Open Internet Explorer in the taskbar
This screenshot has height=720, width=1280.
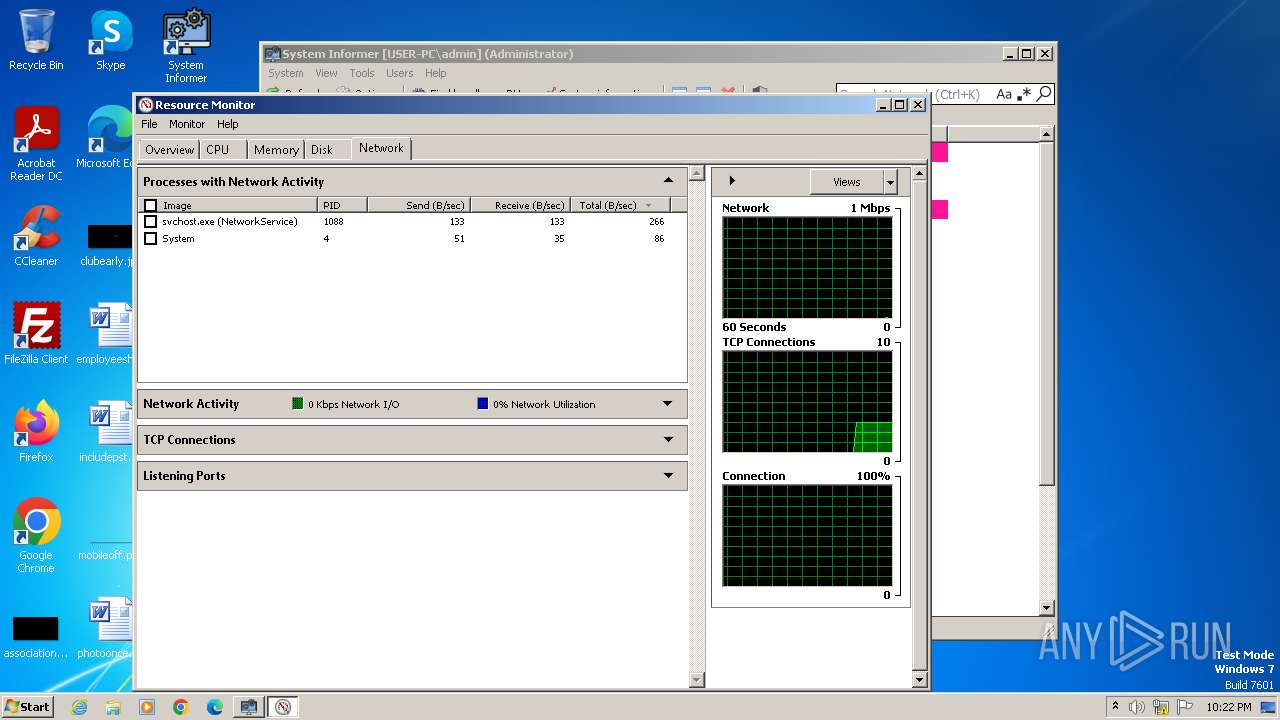pyautogui.click(x=79, y=707)
